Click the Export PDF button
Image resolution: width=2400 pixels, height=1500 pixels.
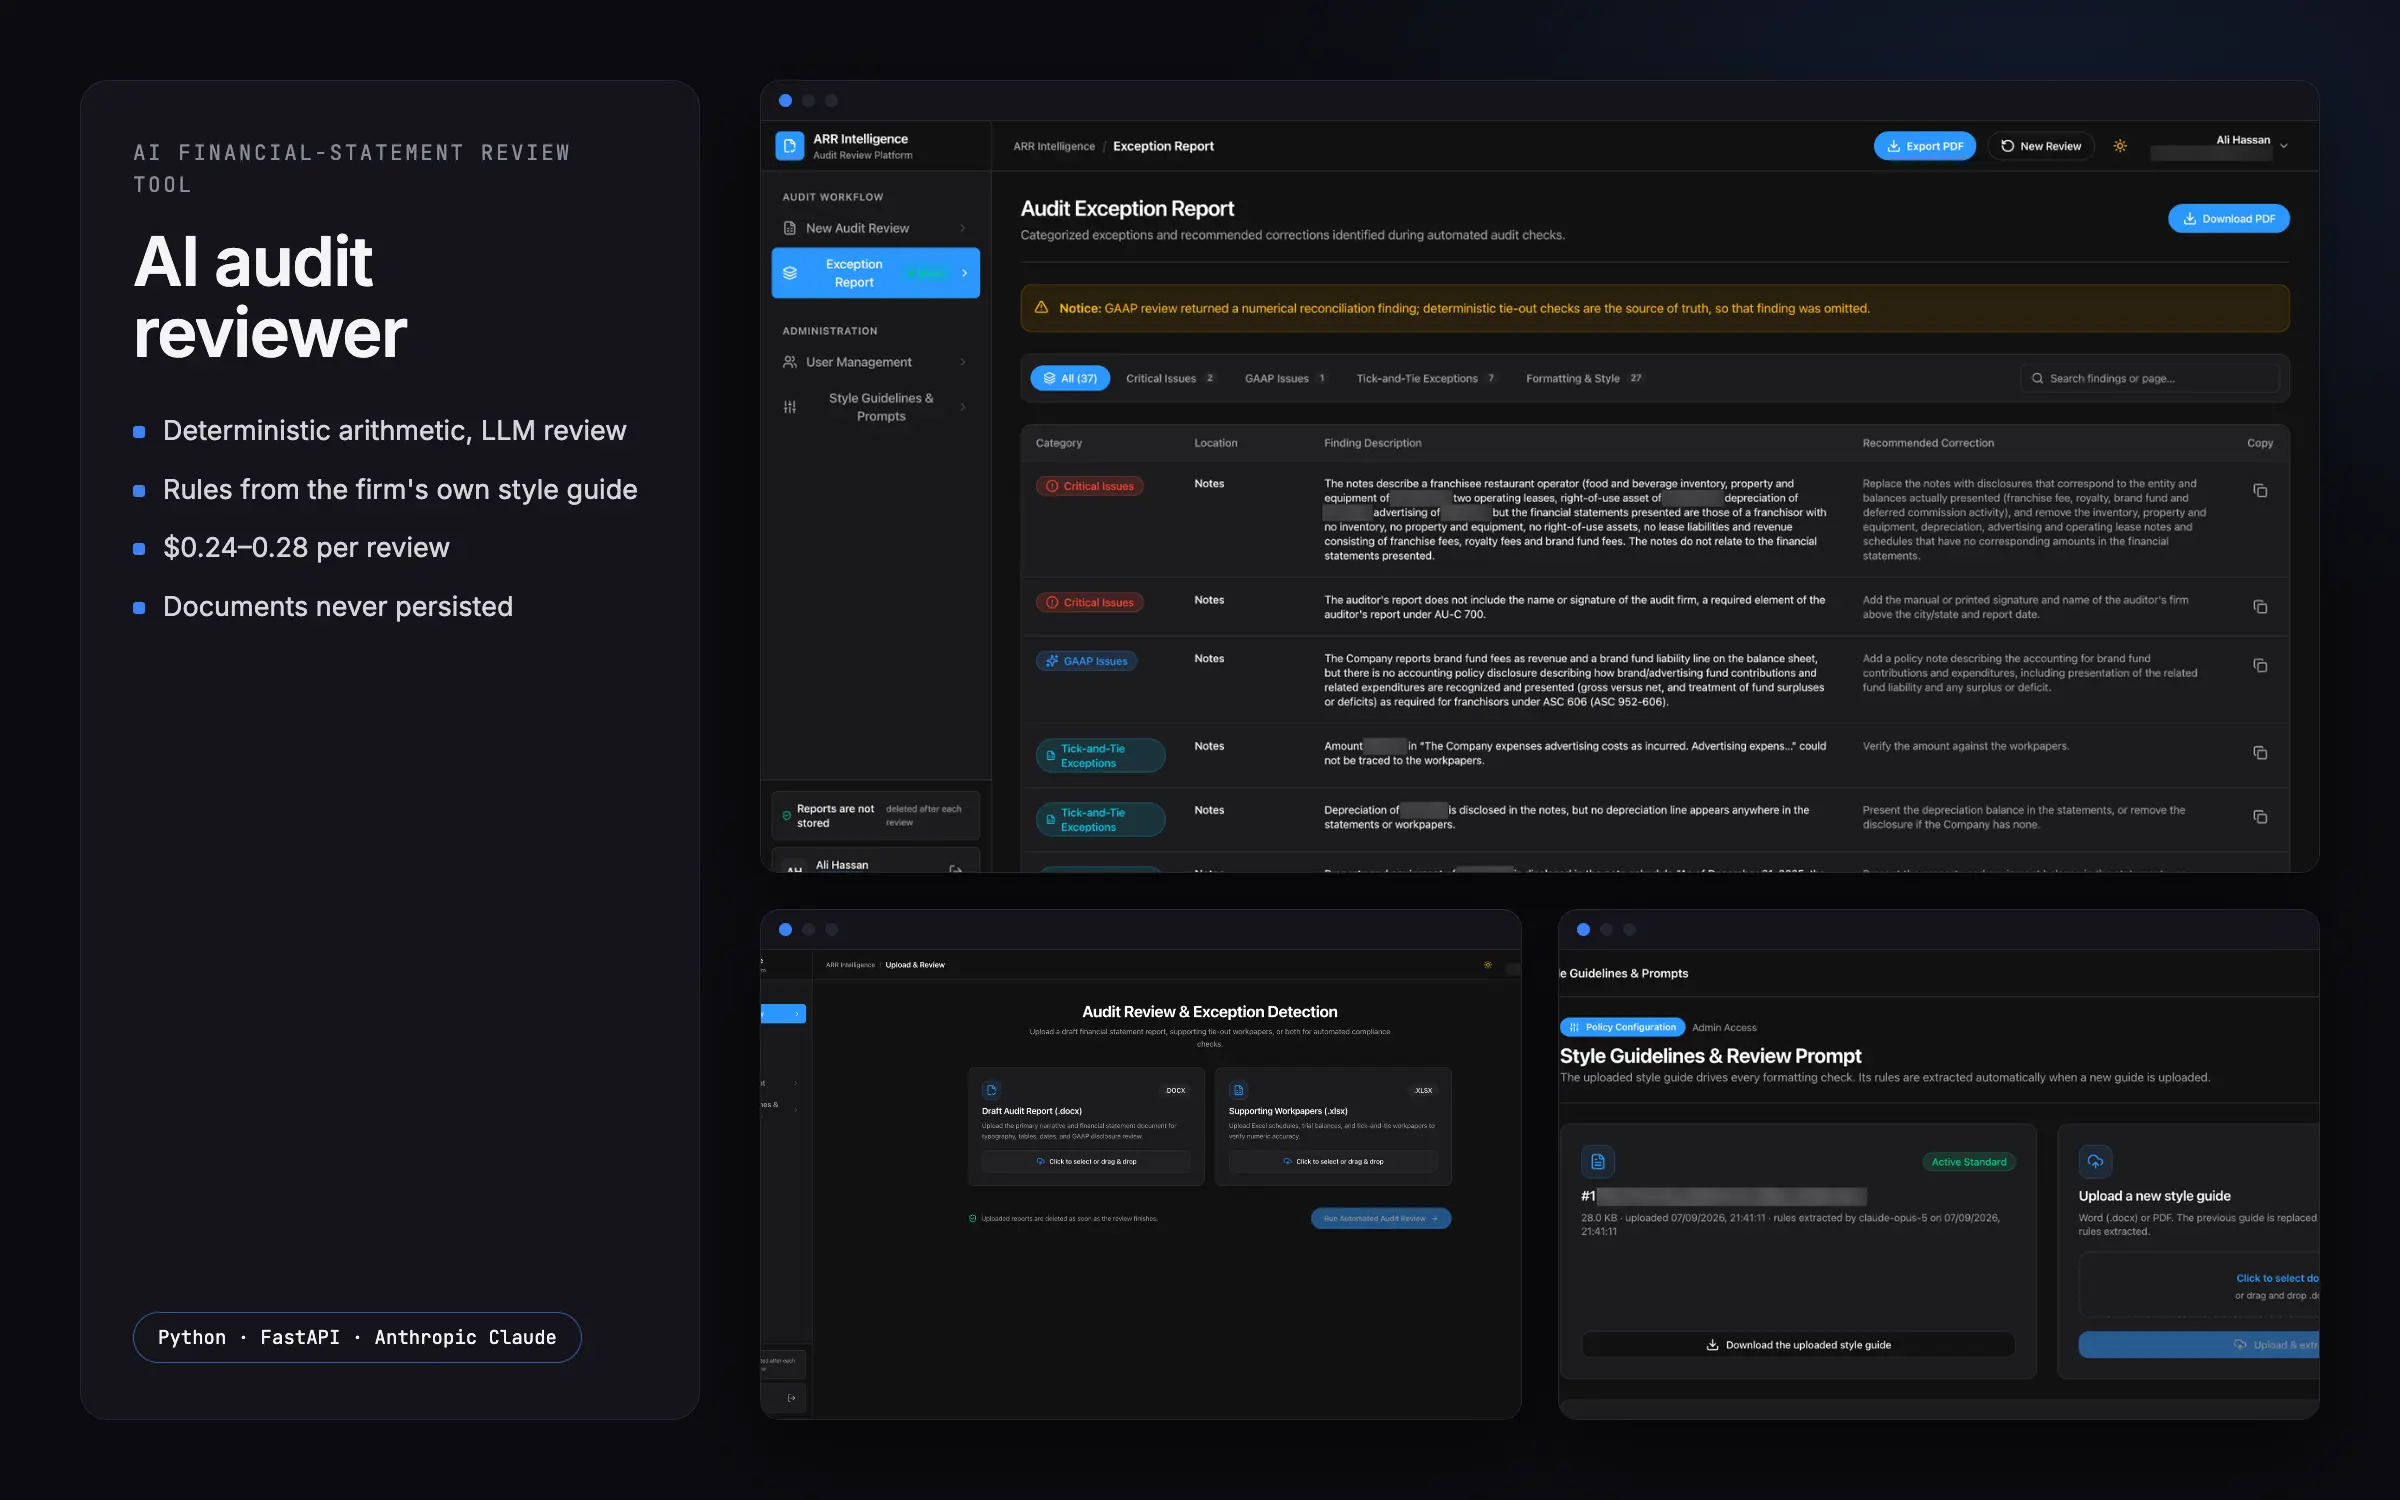pyautogui.click(x=1924, y=146)
